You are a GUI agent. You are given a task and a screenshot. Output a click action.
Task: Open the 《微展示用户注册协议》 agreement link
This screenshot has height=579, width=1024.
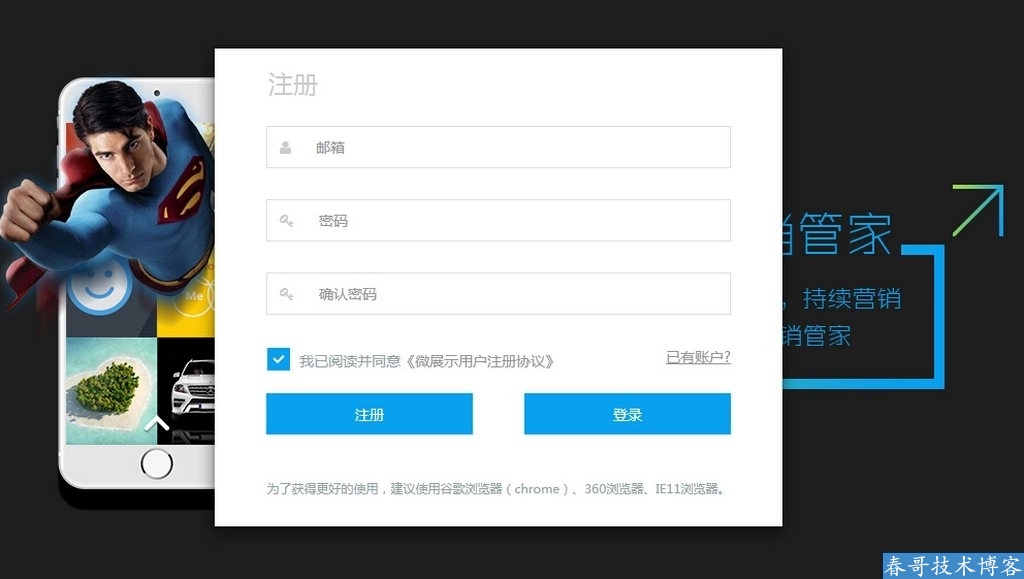[x=479, y=361]
